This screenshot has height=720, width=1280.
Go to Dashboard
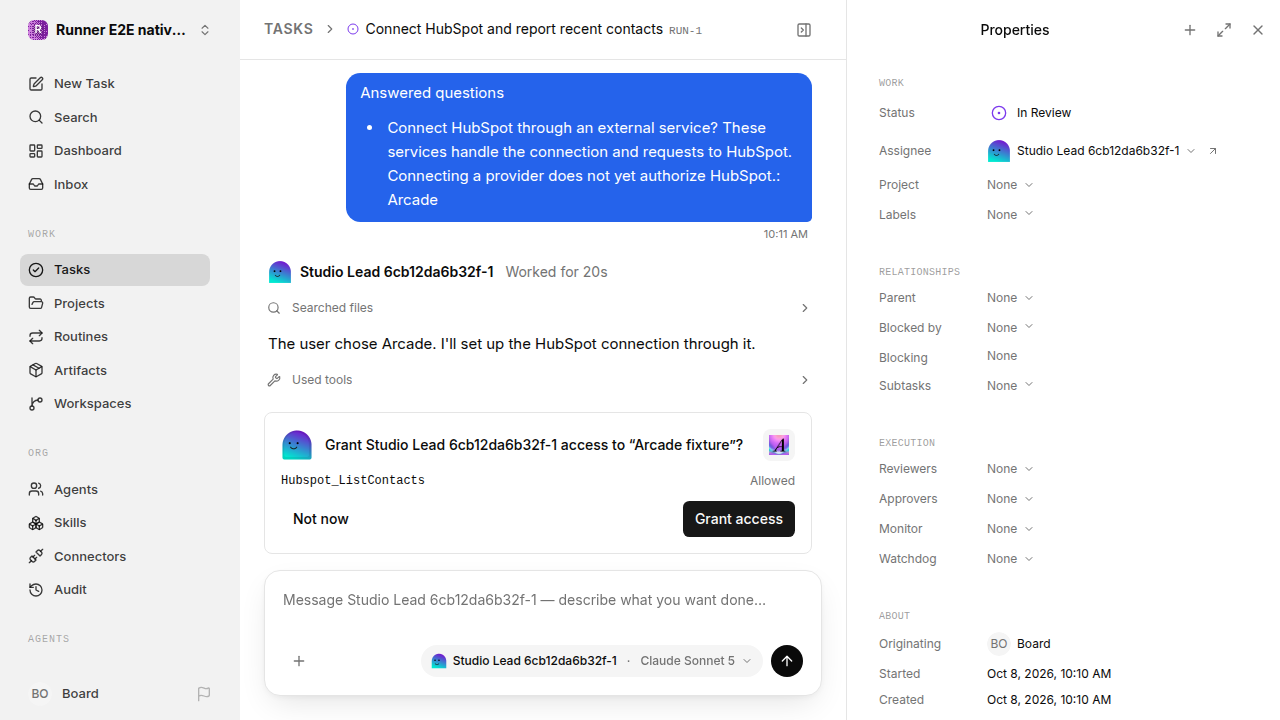(115, 151)
